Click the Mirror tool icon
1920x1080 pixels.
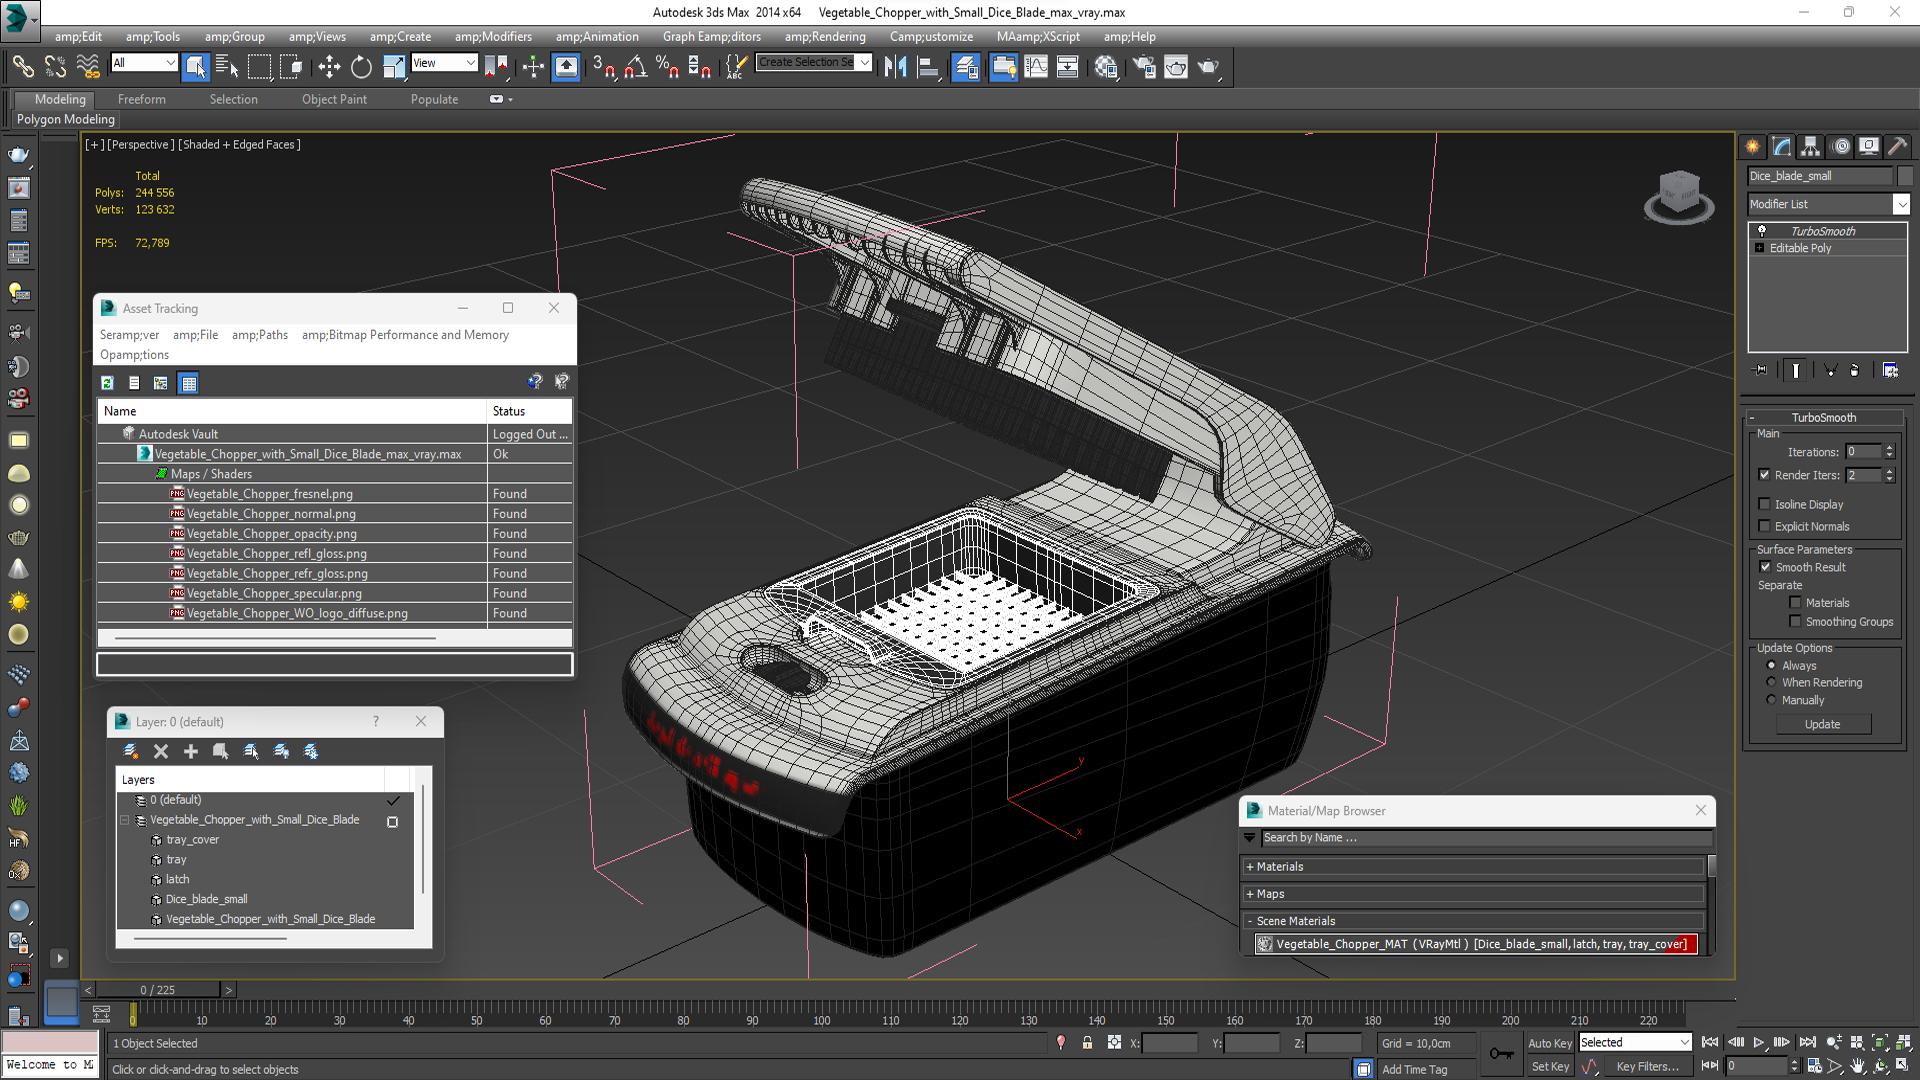click(895, 67)
